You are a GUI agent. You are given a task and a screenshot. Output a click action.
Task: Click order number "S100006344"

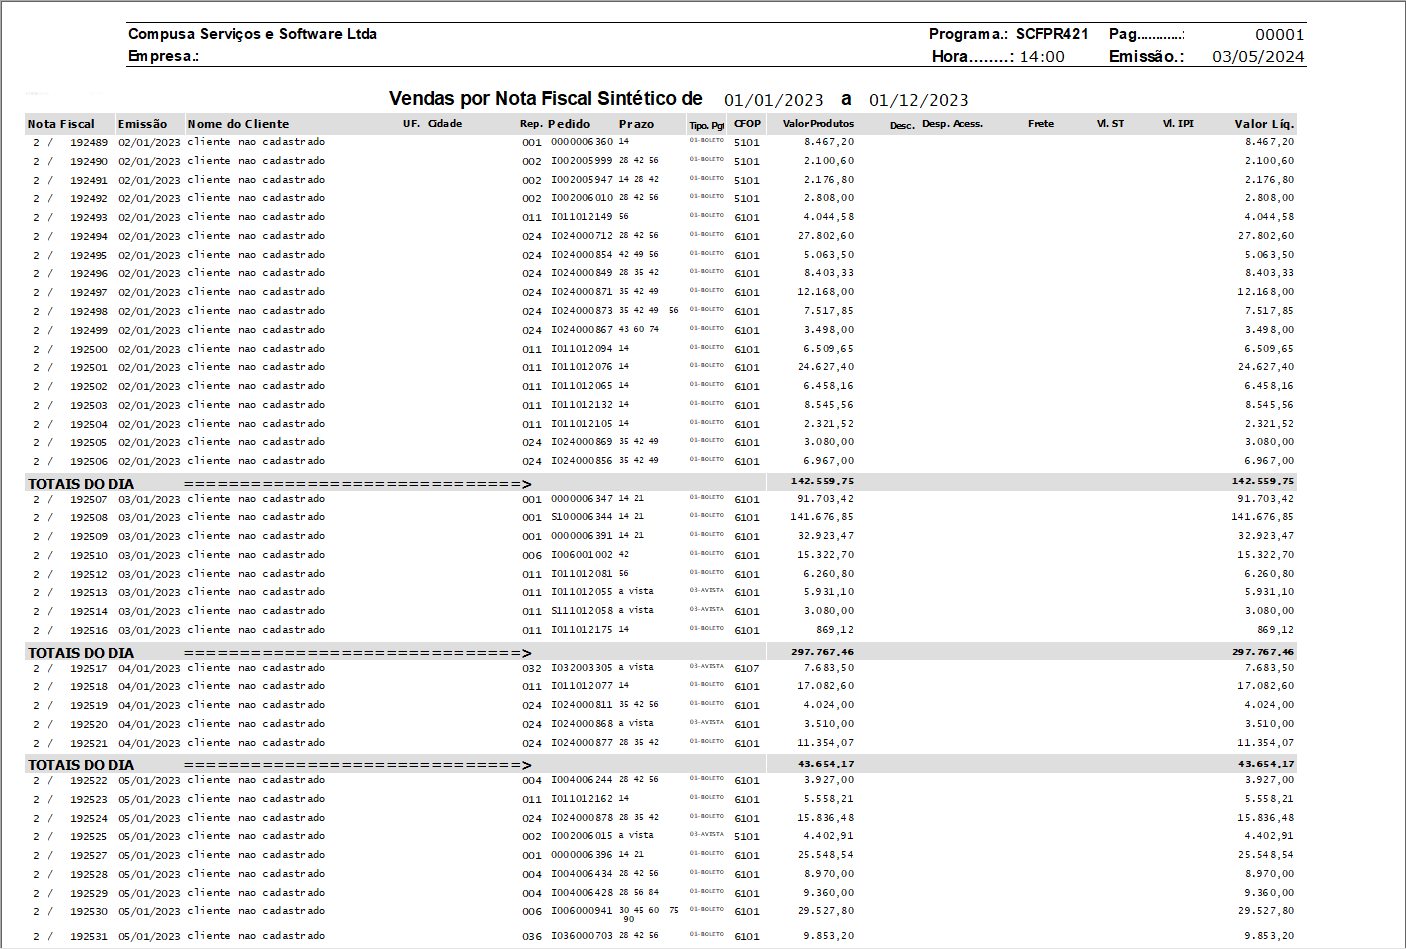(x=582, y=517)
